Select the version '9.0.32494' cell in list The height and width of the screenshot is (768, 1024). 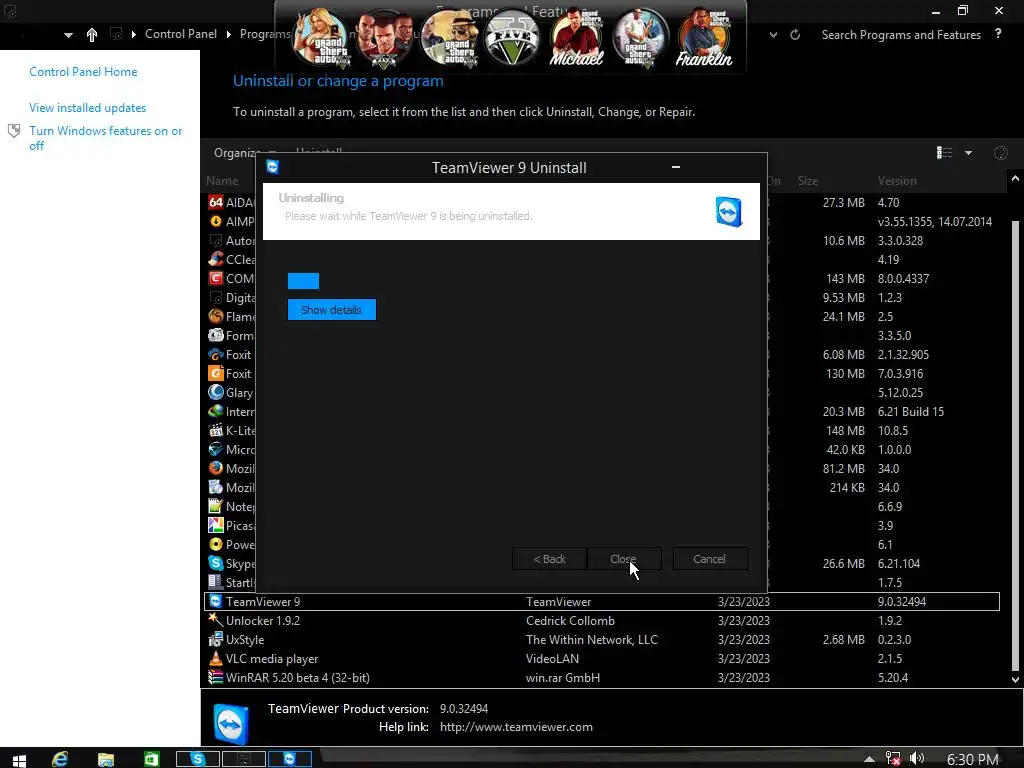[x=902, y=601]
